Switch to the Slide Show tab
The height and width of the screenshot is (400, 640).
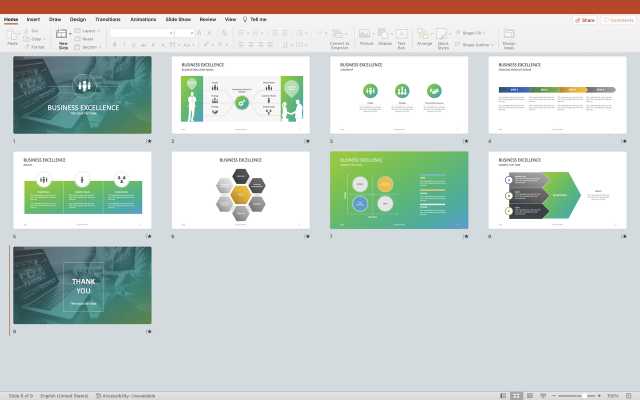pyautogui.click(x=178, y=19)
